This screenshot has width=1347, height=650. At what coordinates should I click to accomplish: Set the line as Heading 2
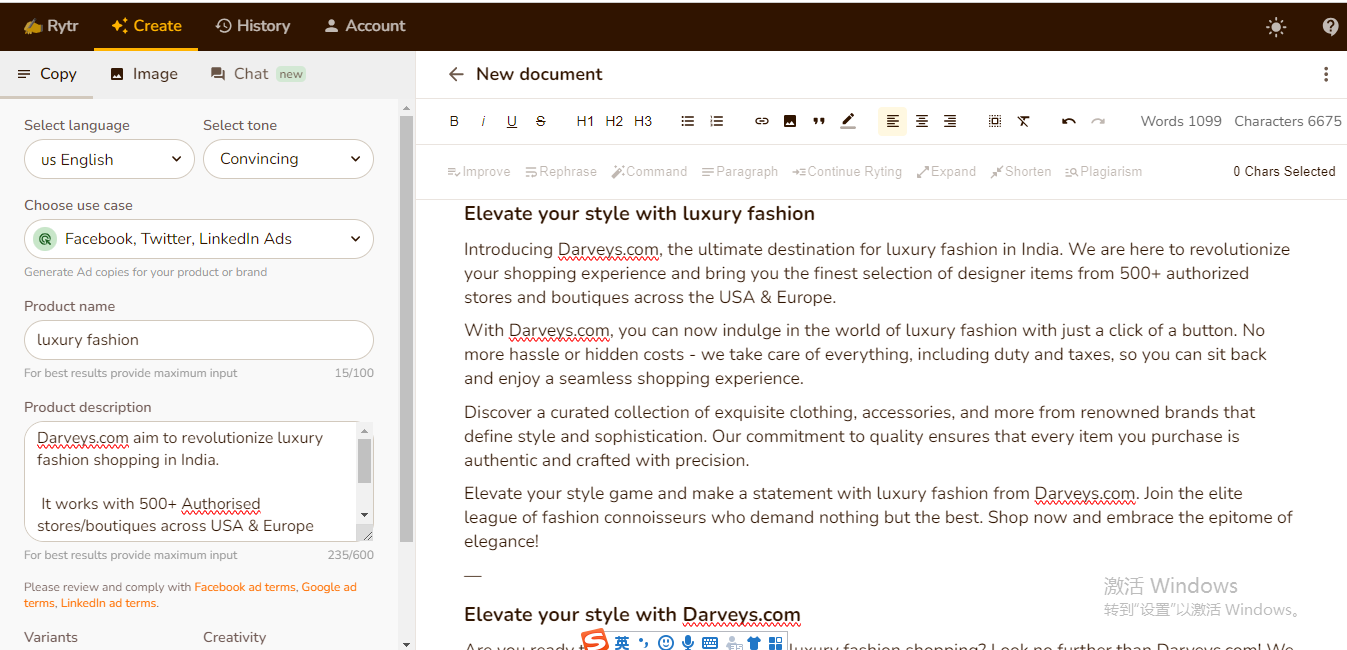point(614,121)
